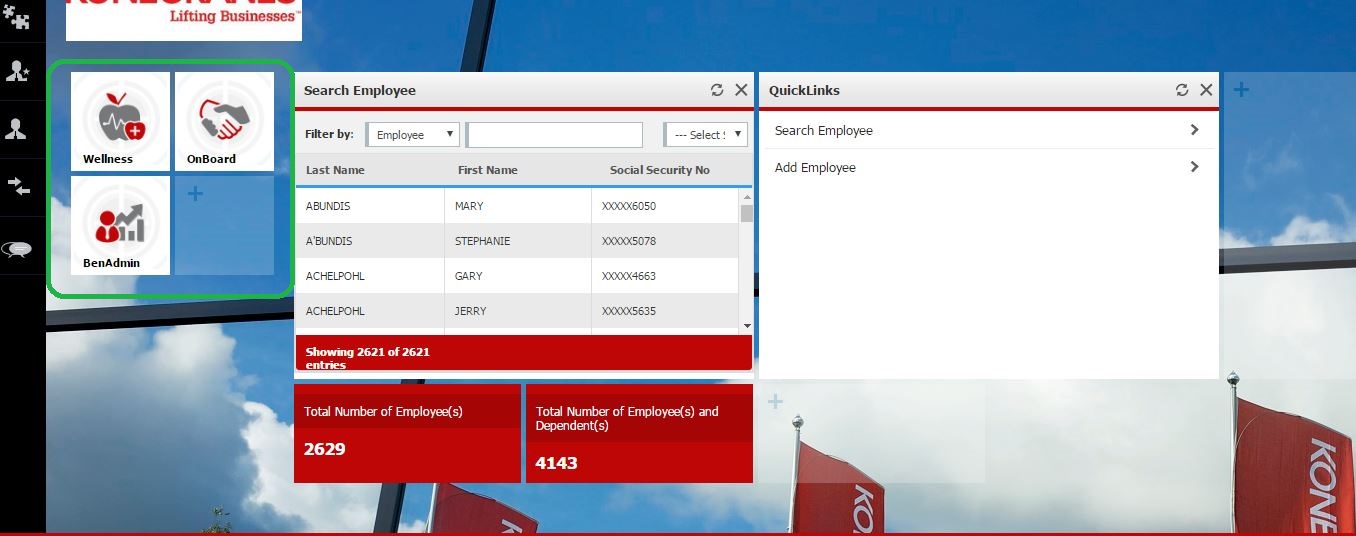Expand Search Employee quick link arrow
1356x536 pixels.
[x=1194, y=130]
